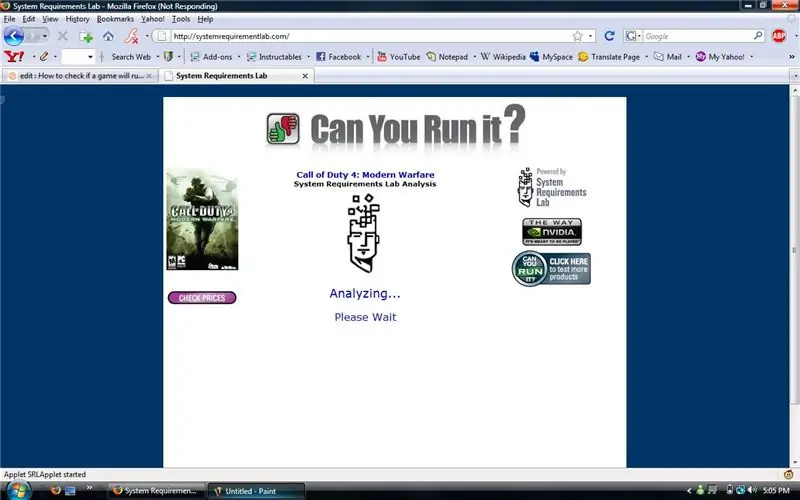The width and height of the screenshot is (800, 500).
Task: Click the System Requirements taskbar button
Action: click(157, 491)
